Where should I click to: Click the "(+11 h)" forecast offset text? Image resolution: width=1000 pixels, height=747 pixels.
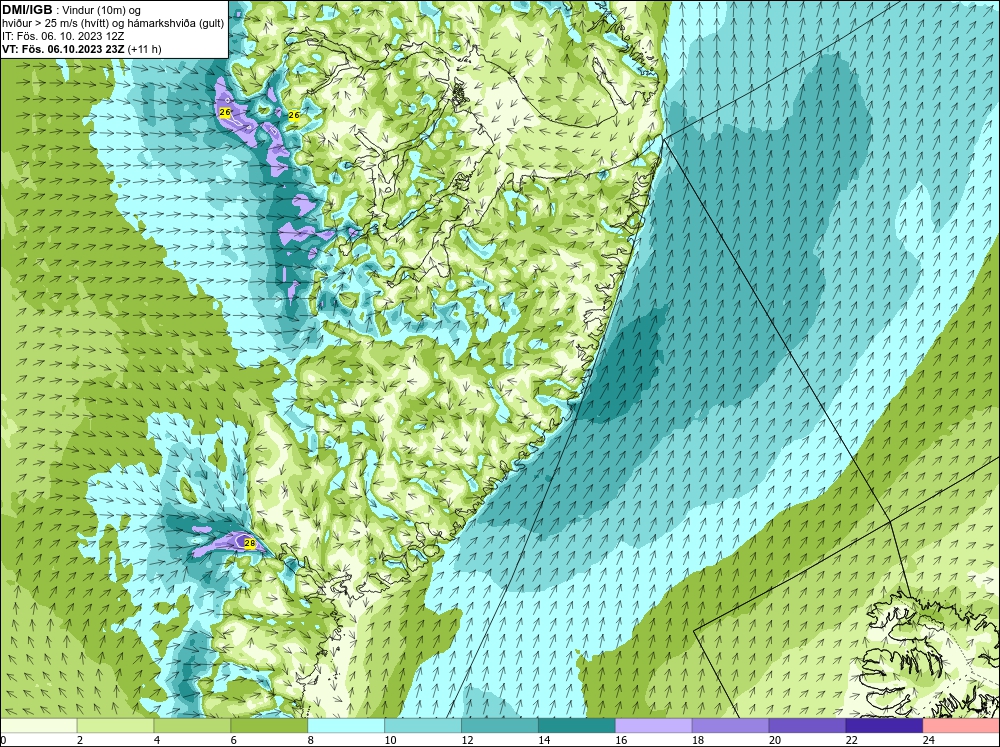tap(145, 49)
